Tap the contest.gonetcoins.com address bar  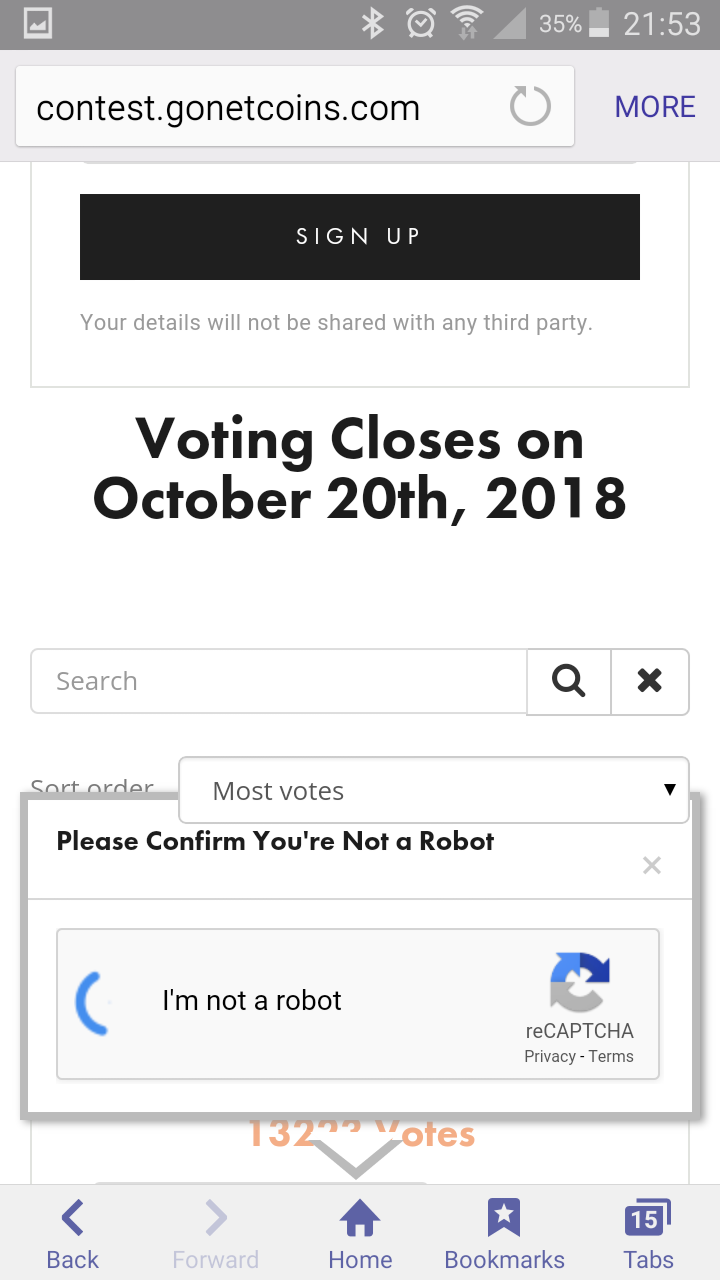click(260, 107)
